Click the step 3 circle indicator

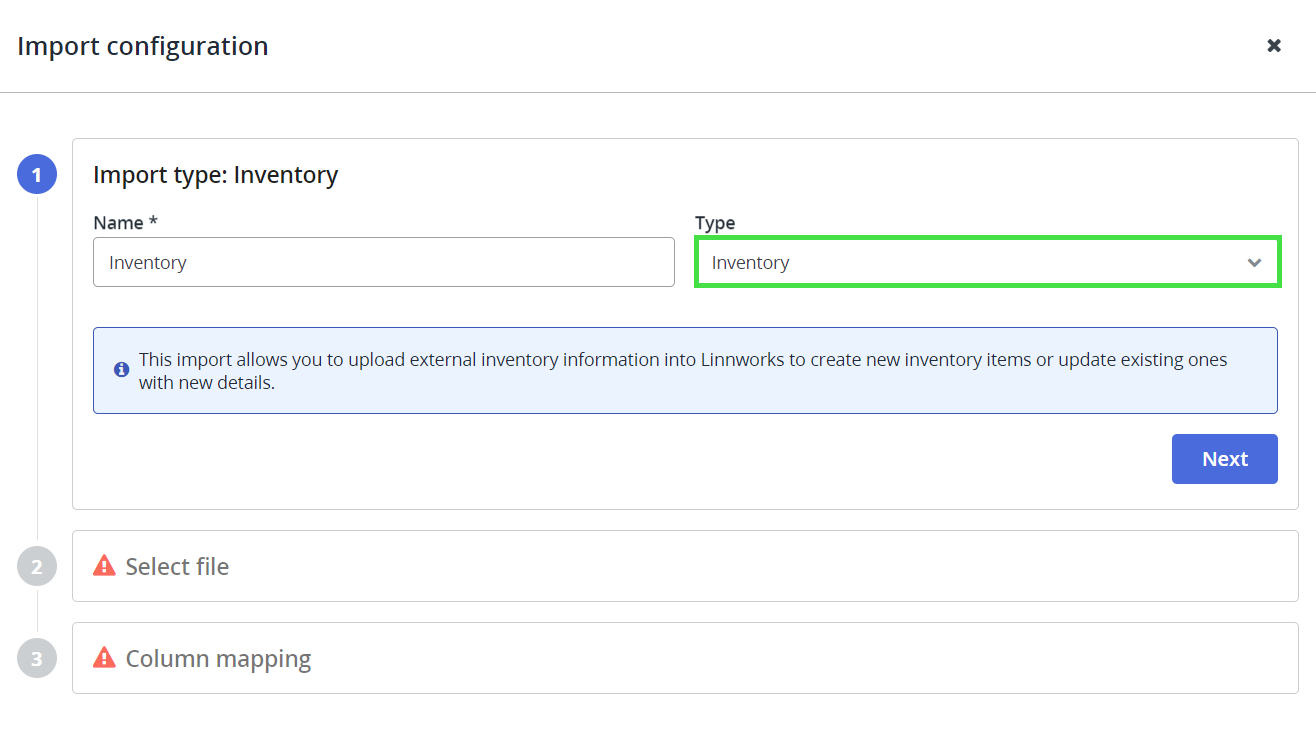coord(37,659)
